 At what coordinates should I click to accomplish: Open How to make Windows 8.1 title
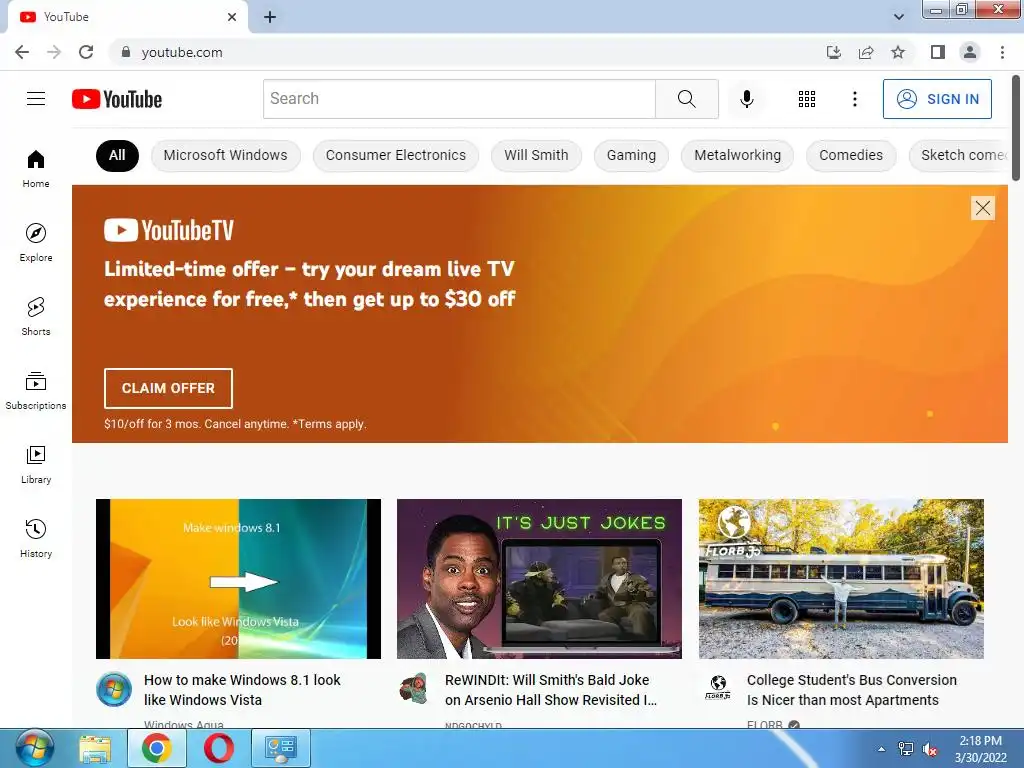[x=242, y=690]
